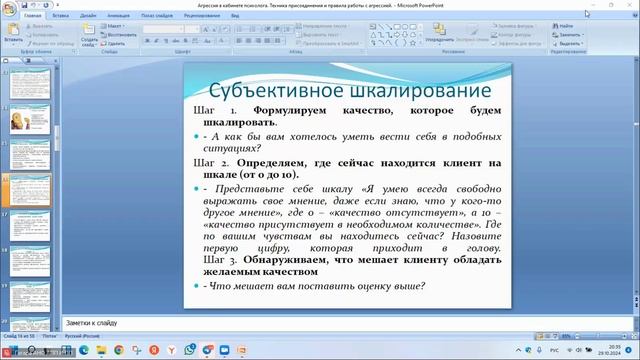
Task: Click Restore (Восстановить) slide command
Action: [118, 35]
